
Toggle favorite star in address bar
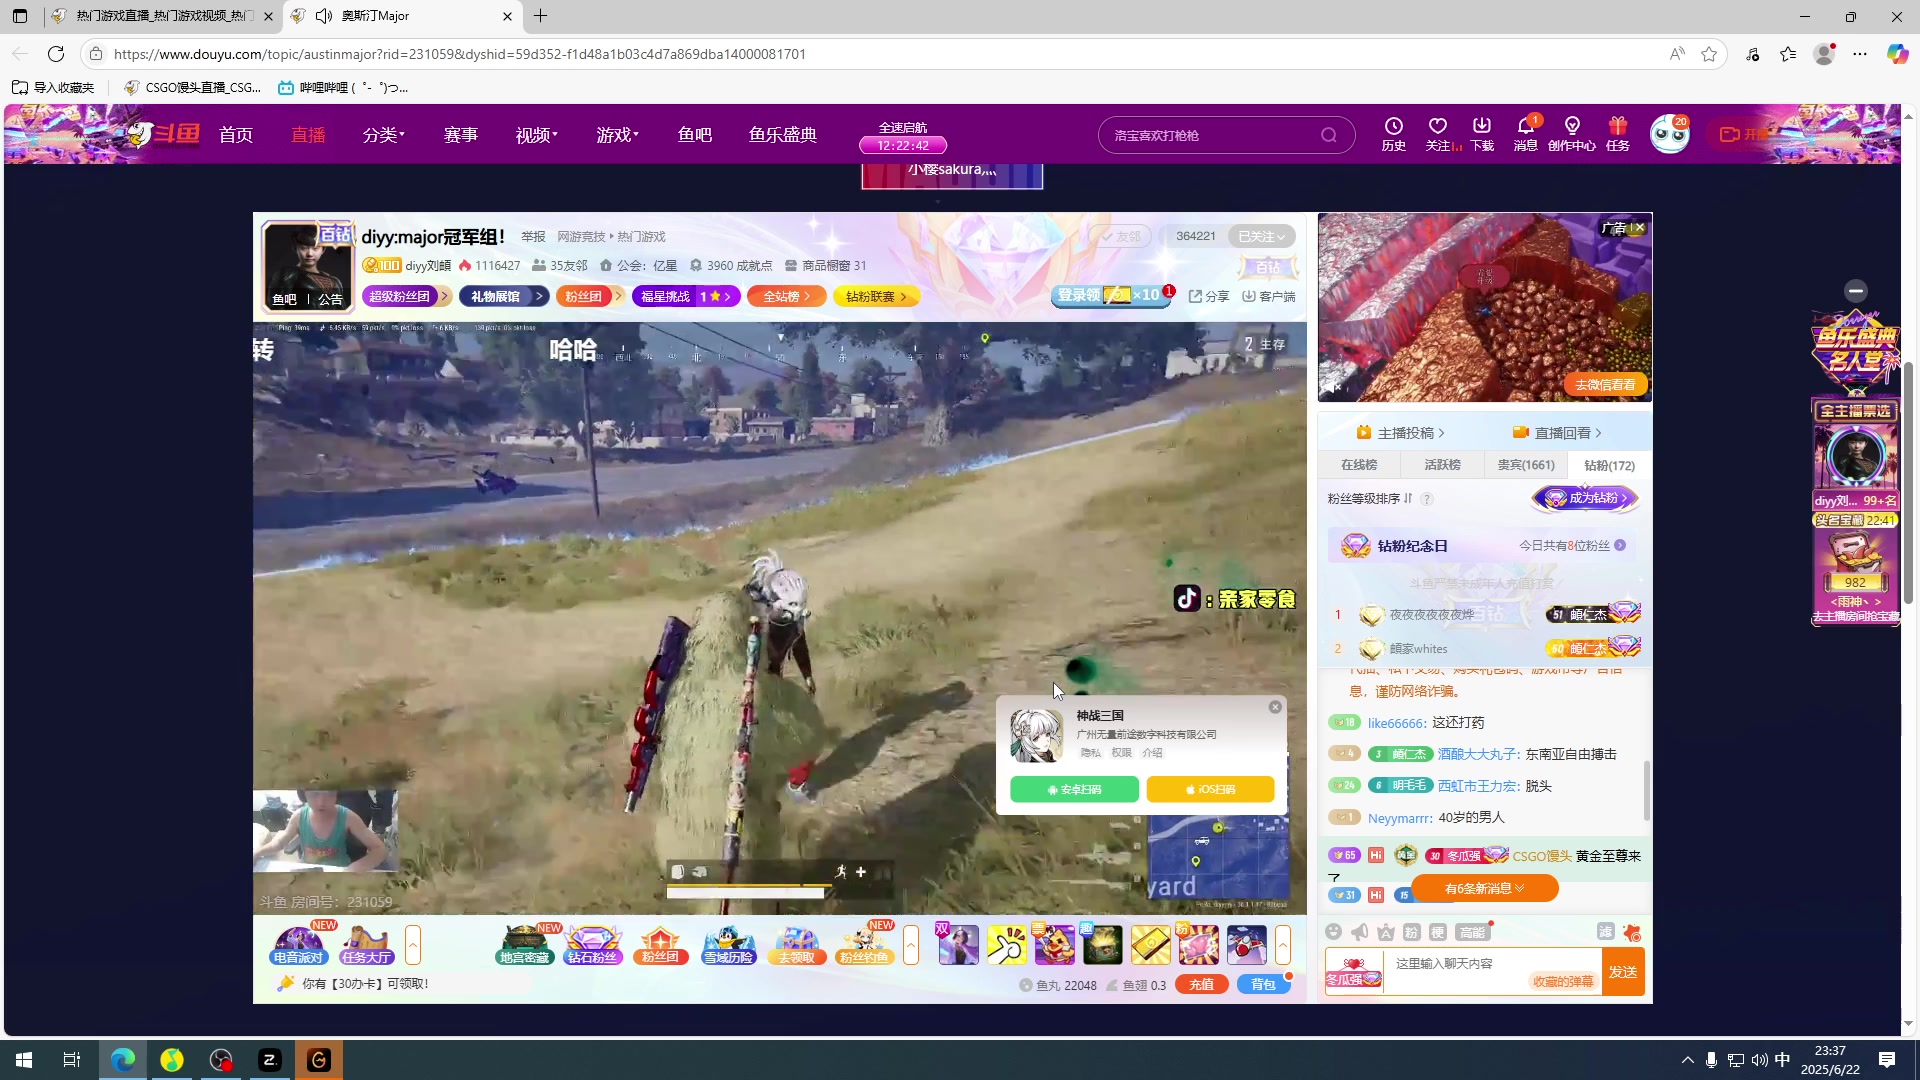(1709, 54)
